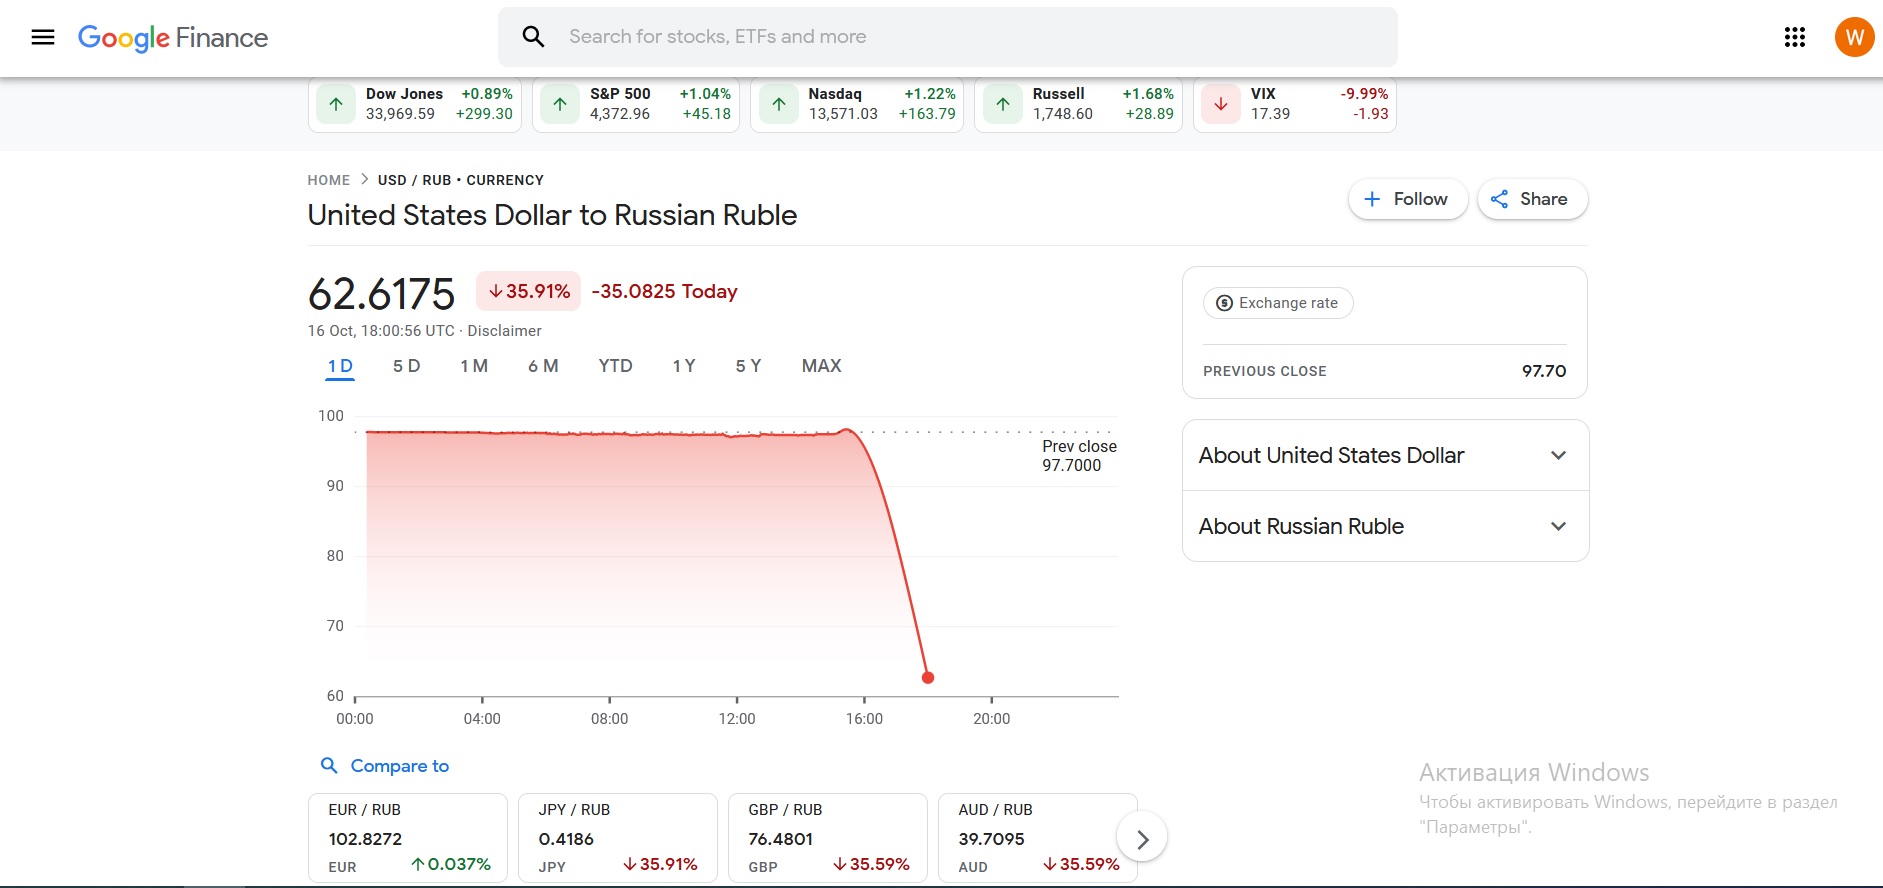1883x888 pixels.
Task: Click the red chart endpoint marker
Action: 927,677
